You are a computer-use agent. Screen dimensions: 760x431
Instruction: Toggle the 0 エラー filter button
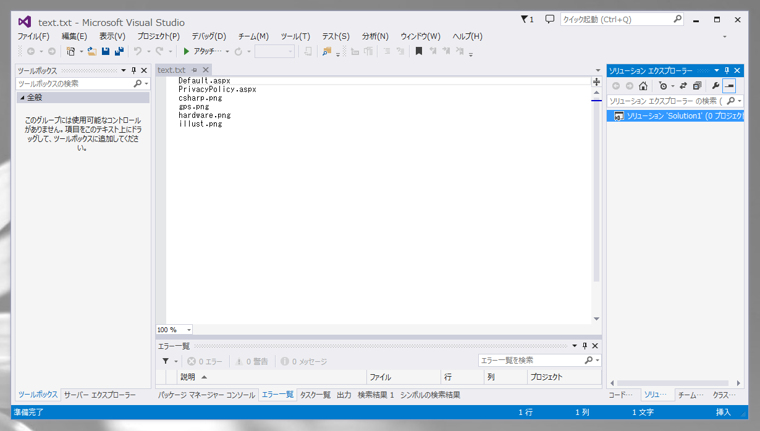205,361
